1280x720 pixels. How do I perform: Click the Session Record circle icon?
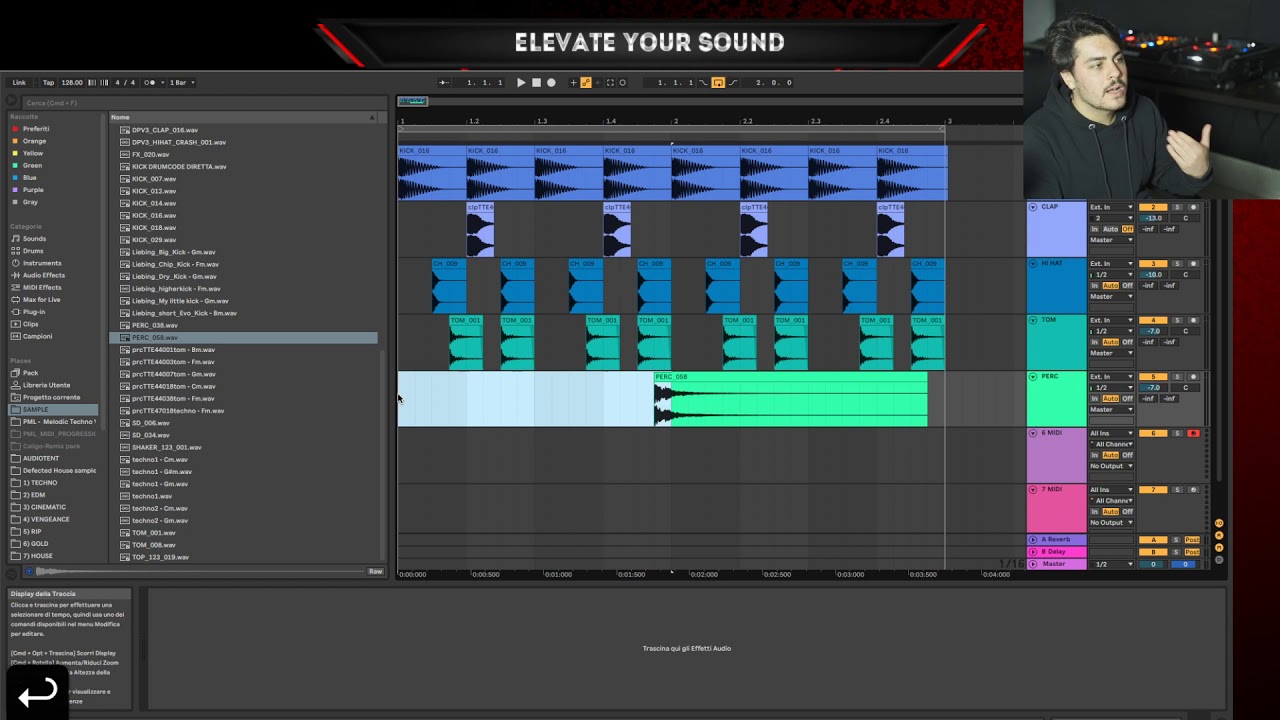pyautogui.click(x=622, y=82)
